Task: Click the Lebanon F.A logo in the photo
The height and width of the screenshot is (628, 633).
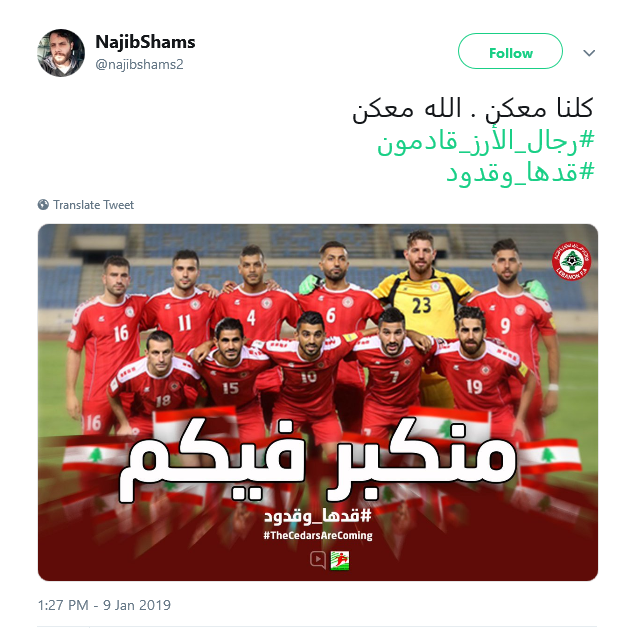Action: click(x=571, y=260)
